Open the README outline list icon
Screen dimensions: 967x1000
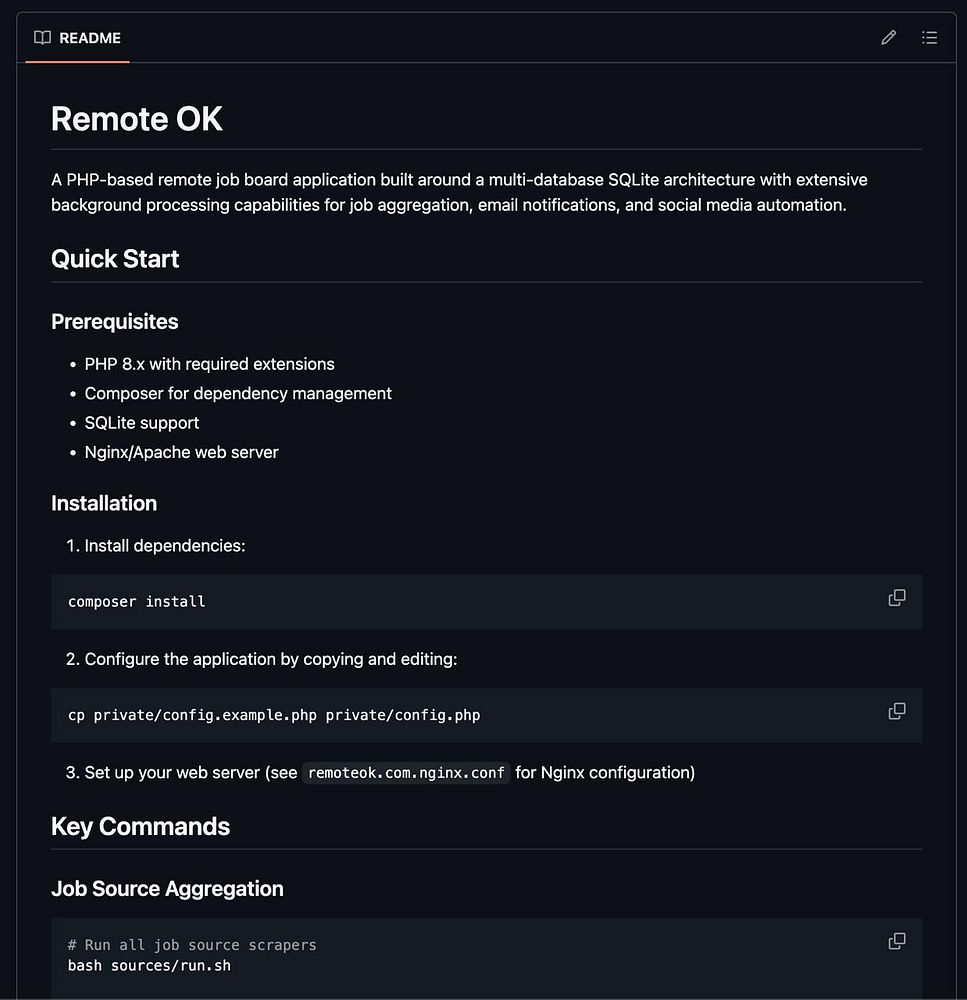(x=930, y=38)
